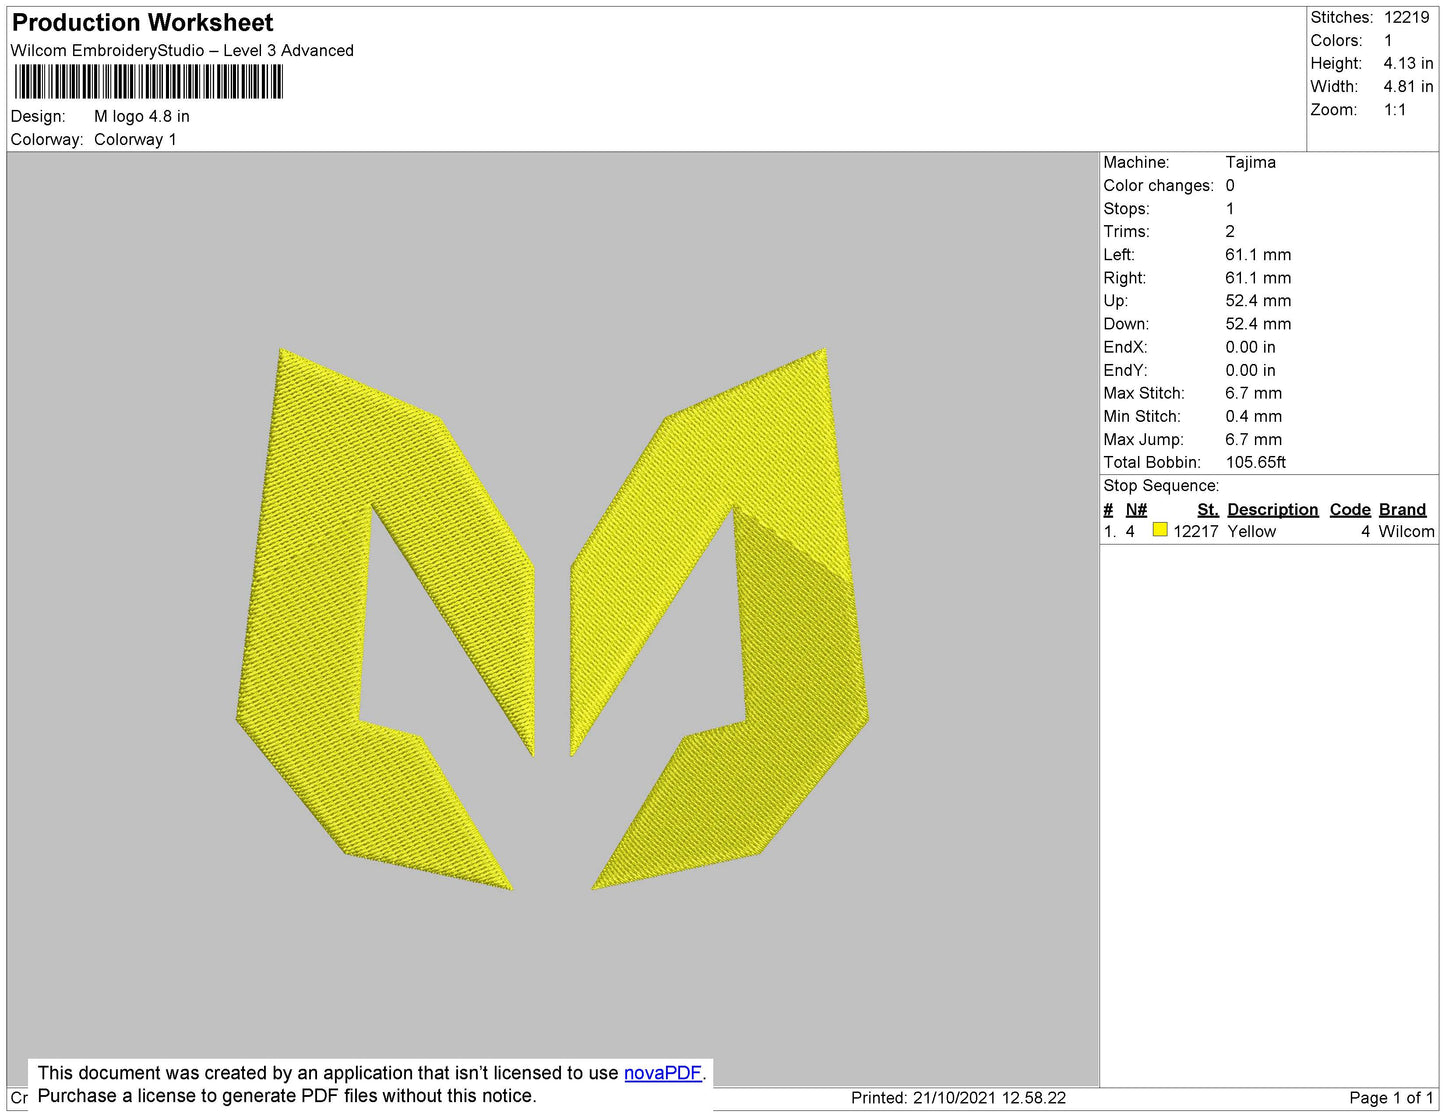This screenshot has height=1117, width=1445.
Task: Click the novaPDF hyperlink
Action: (x=663, y=1073)
